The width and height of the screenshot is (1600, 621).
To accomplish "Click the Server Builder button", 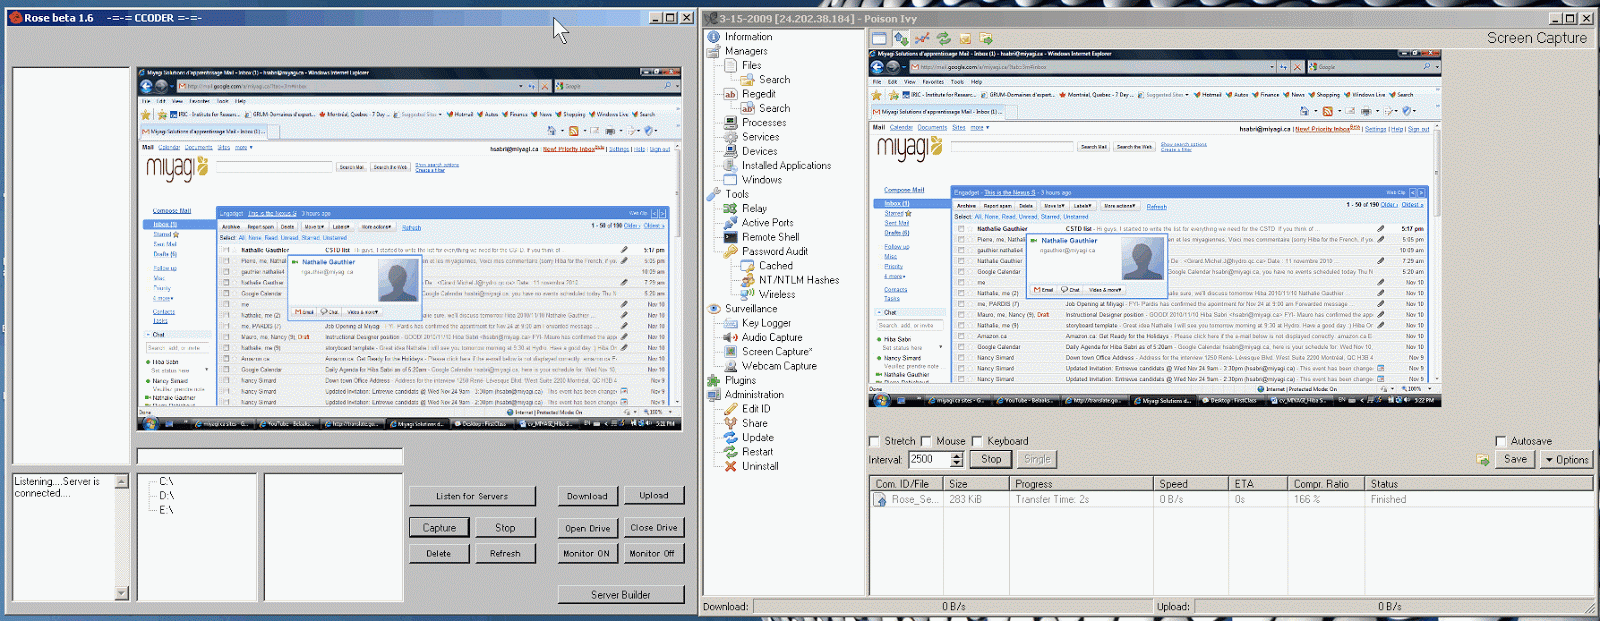I will point(620,595).
